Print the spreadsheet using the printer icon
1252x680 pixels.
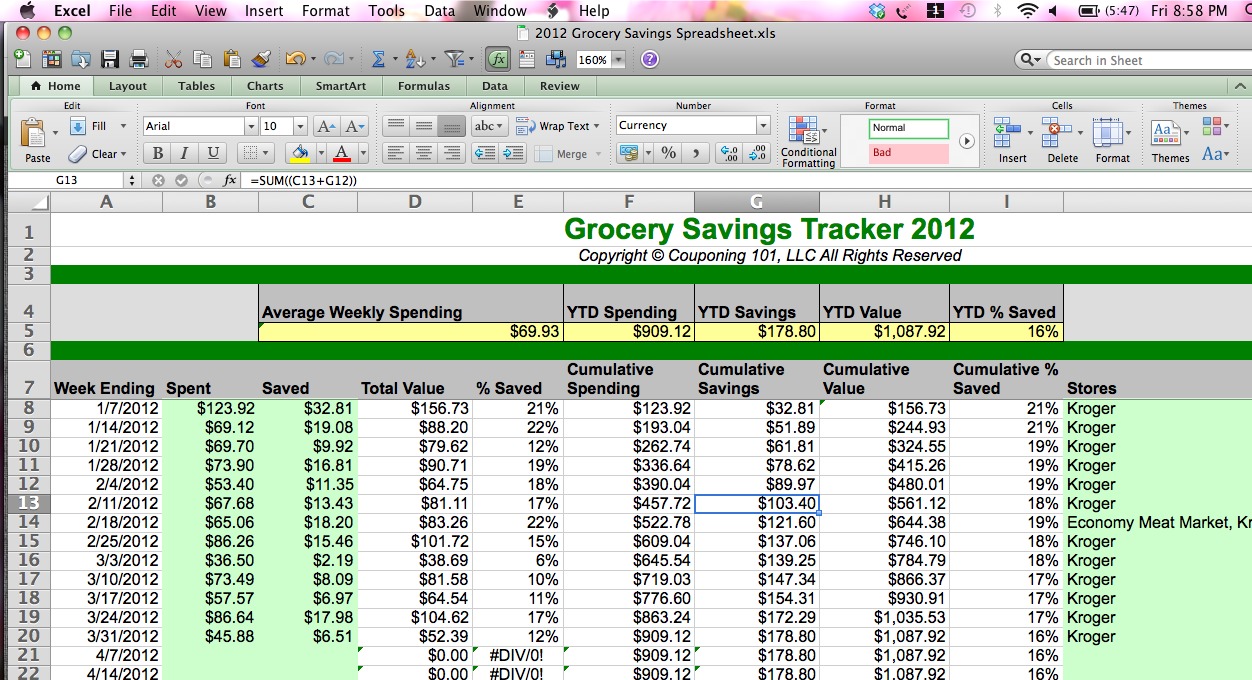pyautogui.click(x=139, y=59)
